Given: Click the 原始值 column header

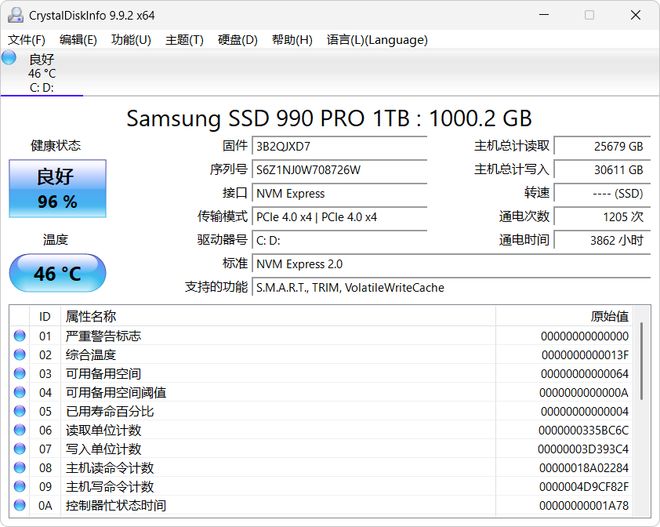Looking at the screenshot, I should pyautogui.click(x=564, y=316).
